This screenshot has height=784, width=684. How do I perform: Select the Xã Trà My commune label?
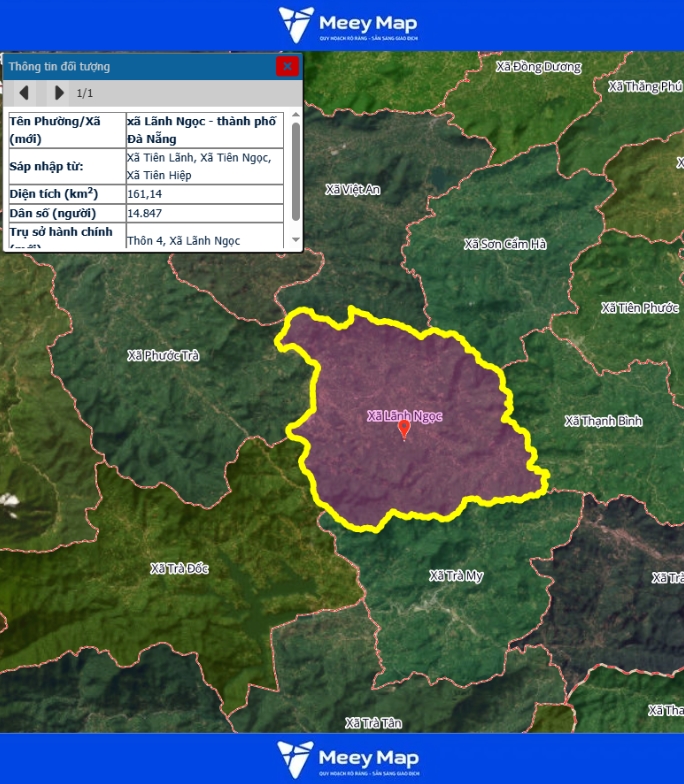pyautogui.click(x=456, y=576)
